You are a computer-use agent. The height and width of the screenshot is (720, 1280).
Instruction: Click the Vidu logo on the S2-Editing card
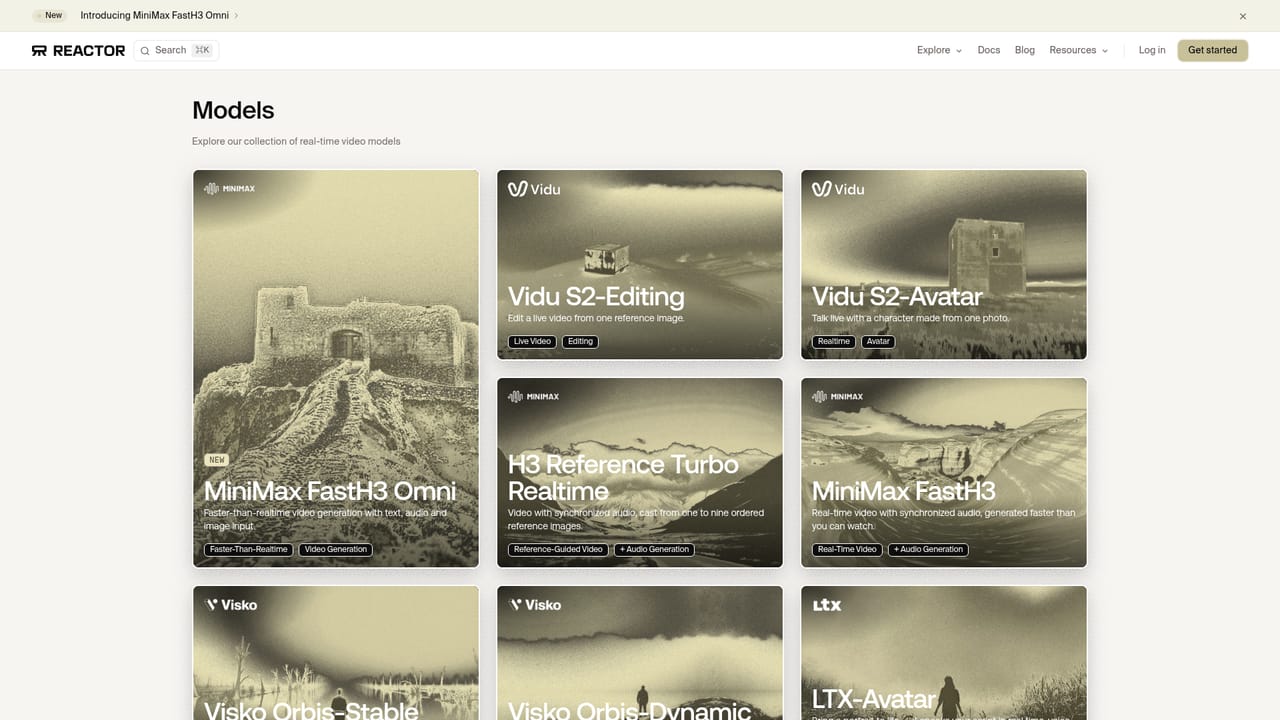[534, 189]
